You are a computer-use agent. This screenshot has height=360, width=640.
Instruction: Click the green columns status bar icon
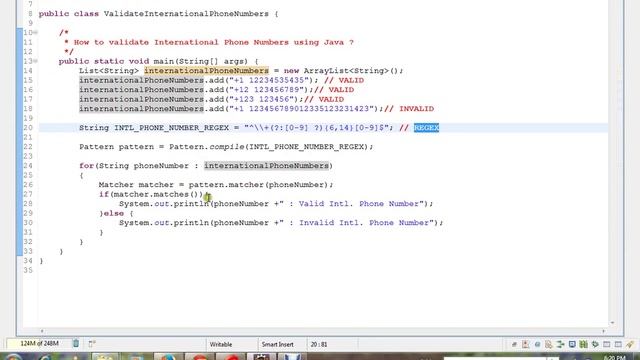[x=584, y=344]
